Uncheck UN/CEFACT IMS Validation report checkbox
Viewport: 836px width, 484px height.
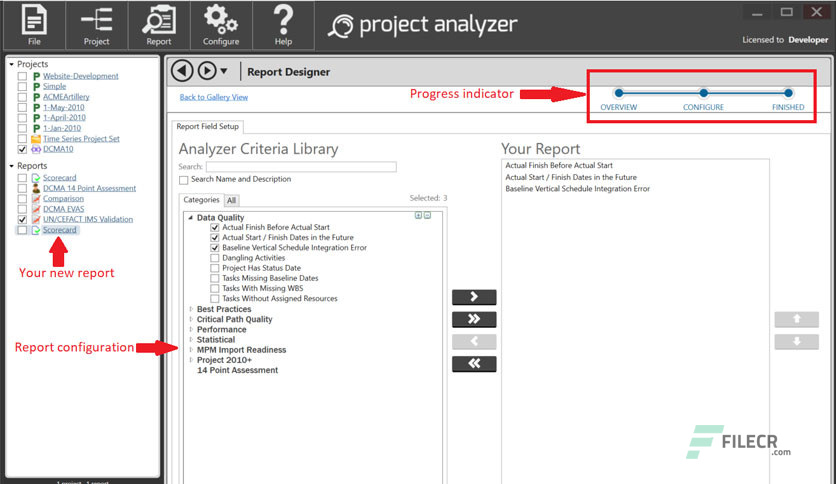(x=22, y=219)
